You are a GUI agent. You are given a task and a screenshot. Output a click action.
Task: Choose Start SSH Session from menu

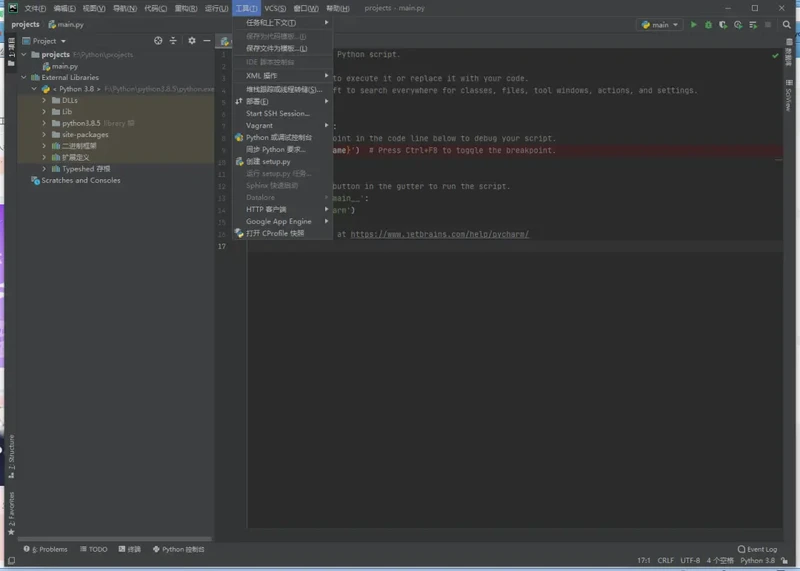click(x=277, y=113)
